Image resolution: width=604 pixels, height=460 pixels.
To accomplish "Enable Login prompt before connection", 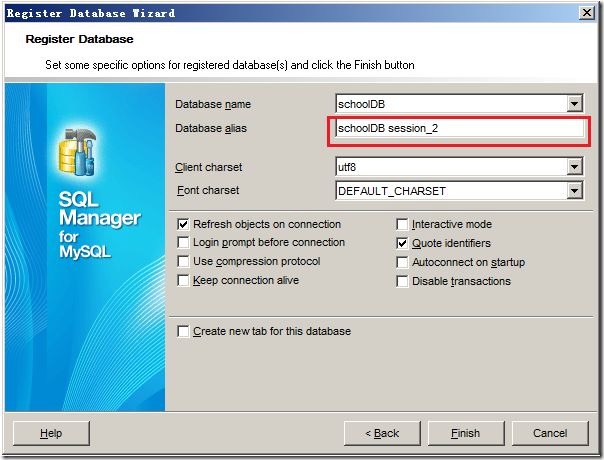I will (183, 243).
